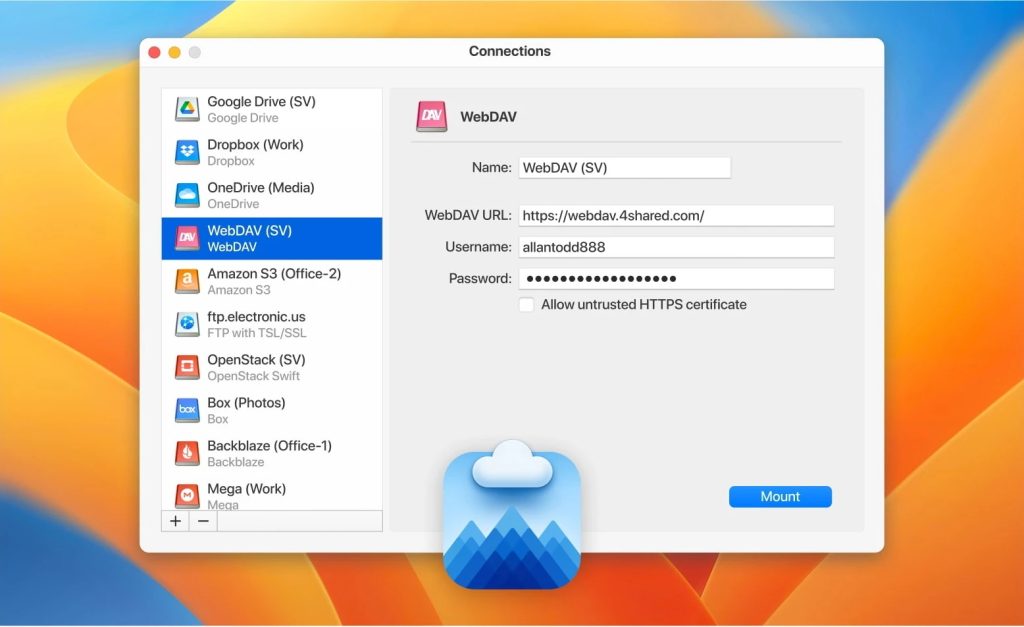Open the Amazon S3 (Office-2) label text
This screenshot has width=1024, height=627.
pyautogui.click(x=274, y=274)
